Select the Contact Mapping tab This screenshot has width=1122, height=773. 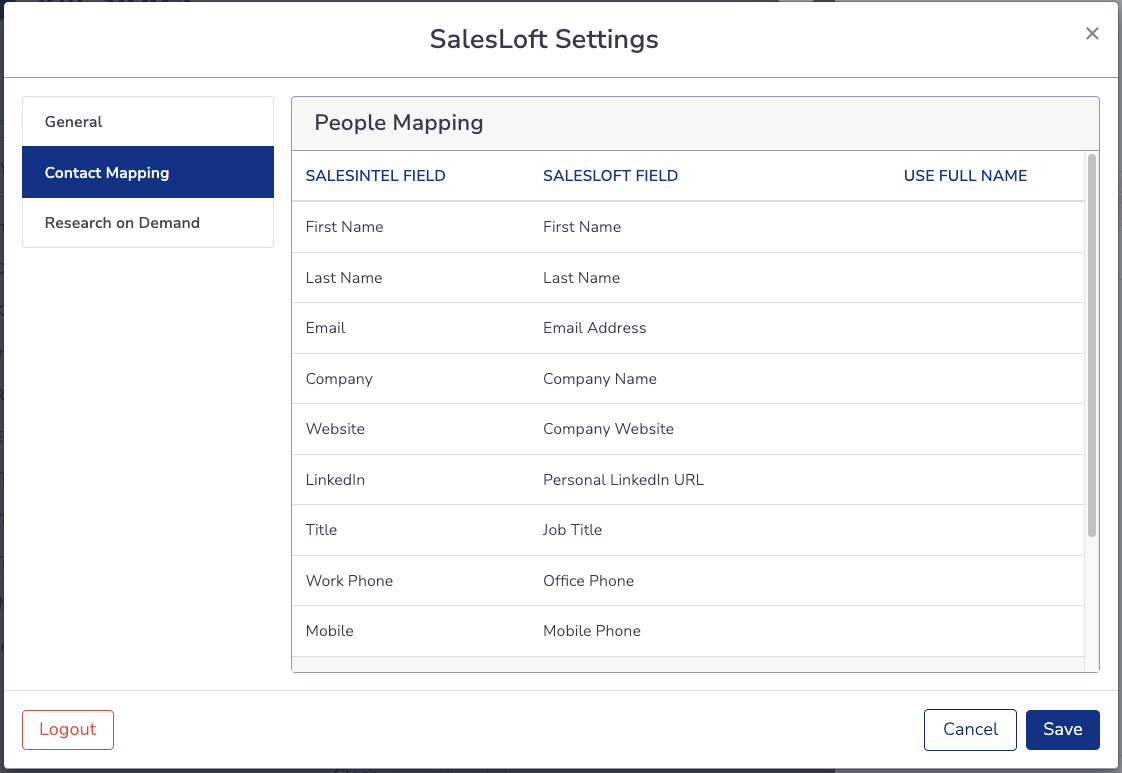(x=148, y=172)
